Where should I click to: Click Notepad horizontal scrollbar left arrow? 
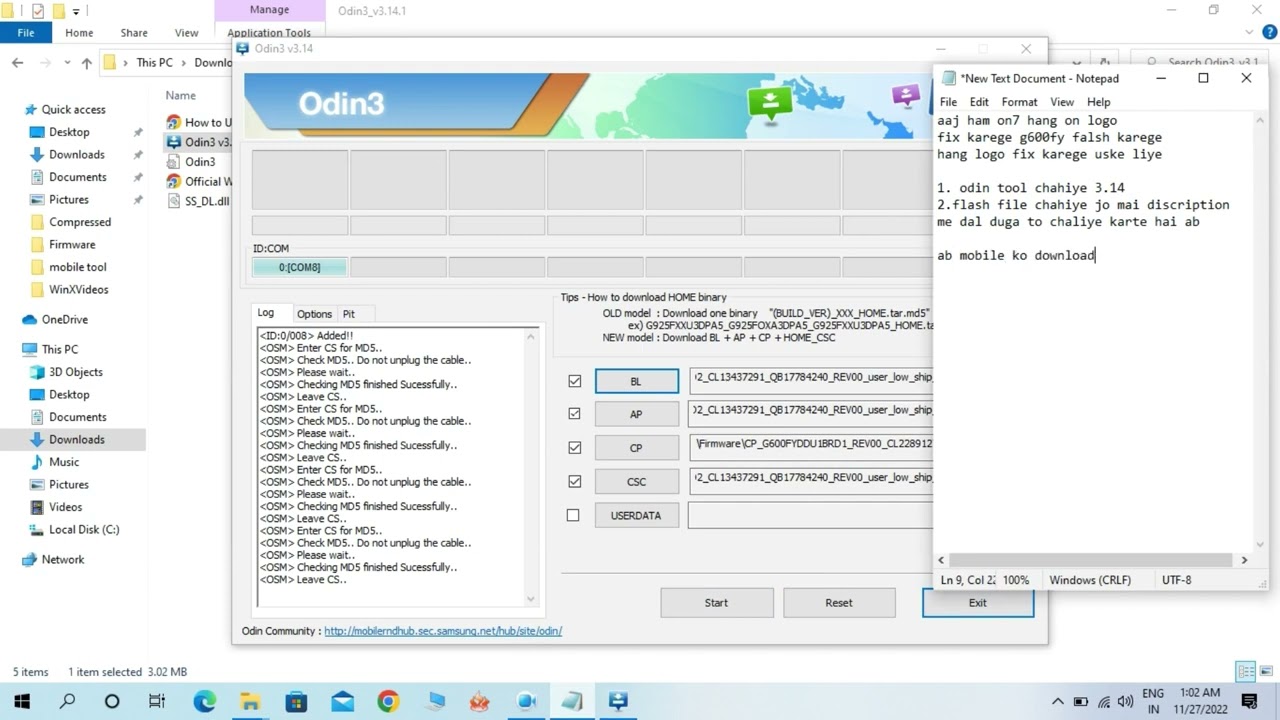click(x=941, y=560)
